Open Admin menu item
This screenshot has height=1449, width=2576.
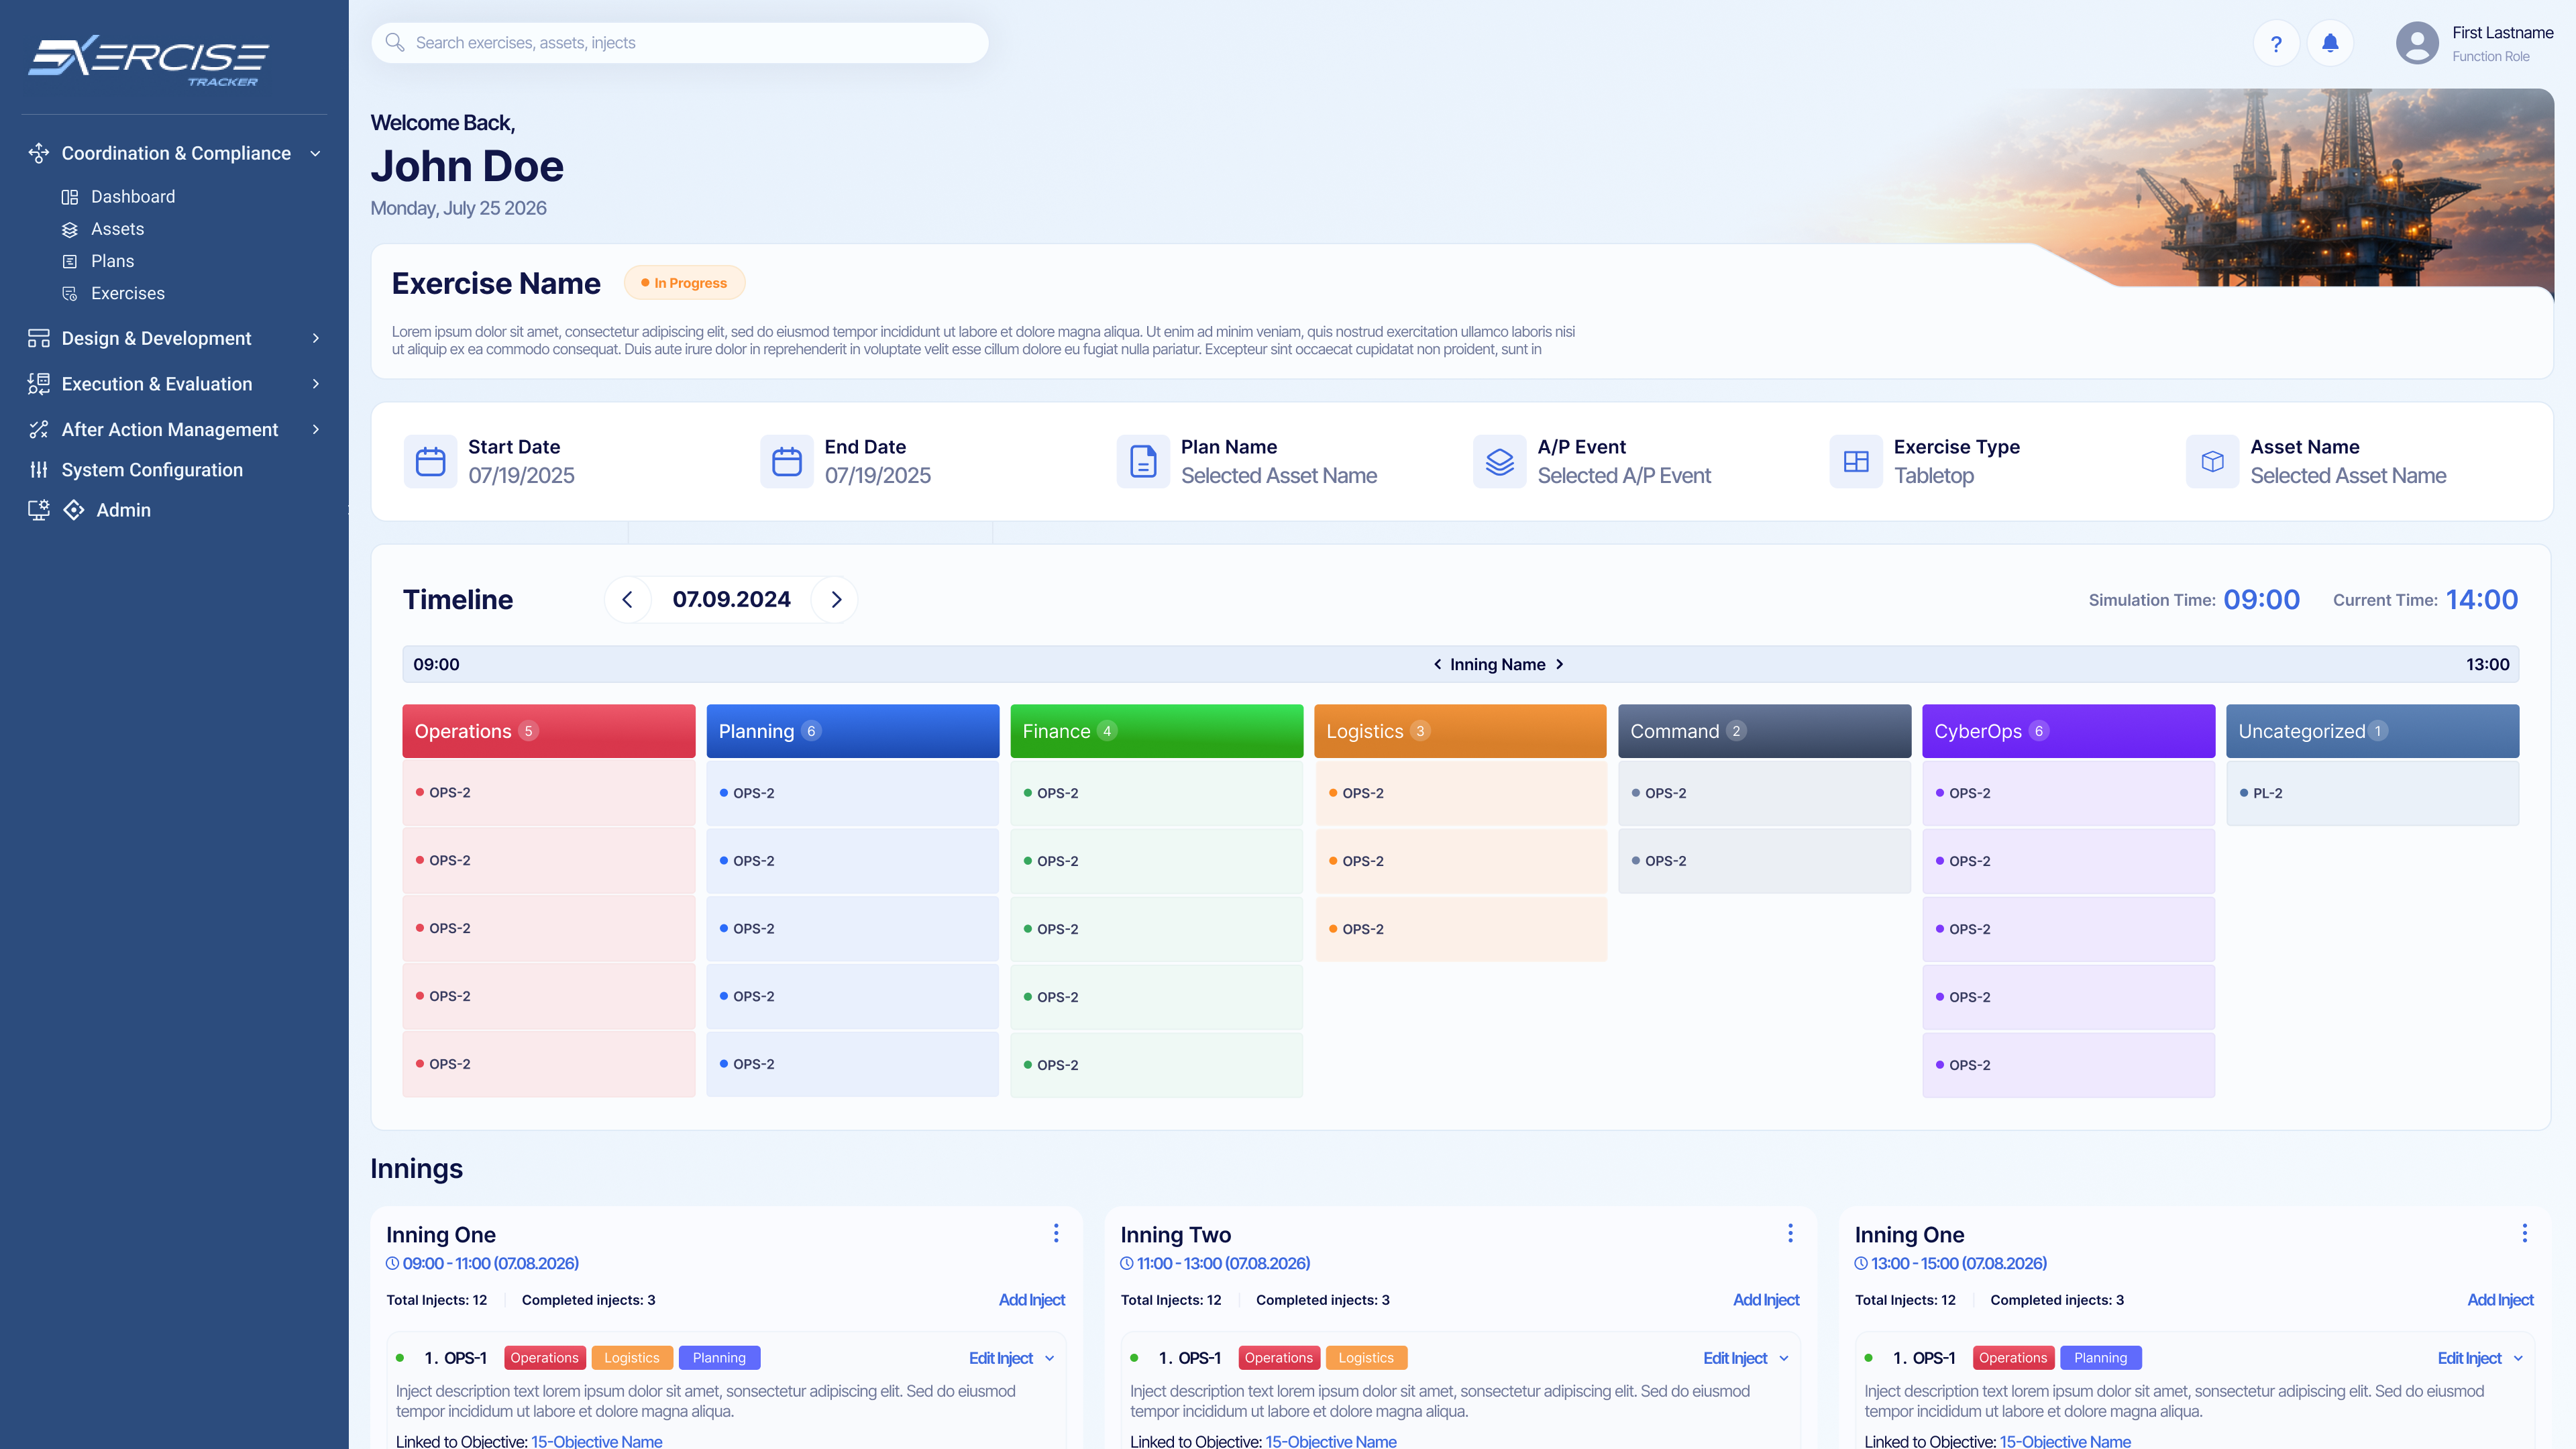[123, 510]
